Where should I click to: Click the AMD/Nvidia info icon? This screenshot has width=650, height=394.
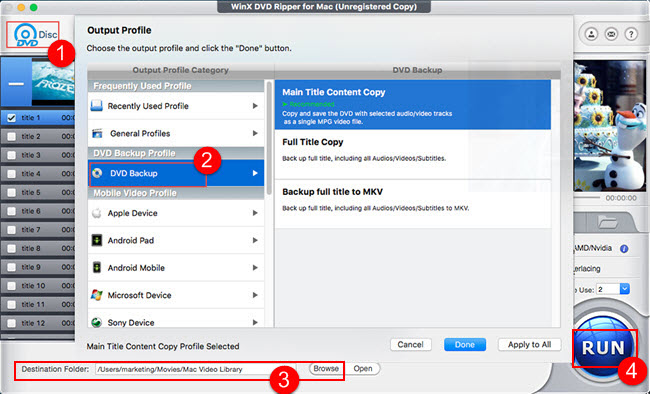point(624,249)
